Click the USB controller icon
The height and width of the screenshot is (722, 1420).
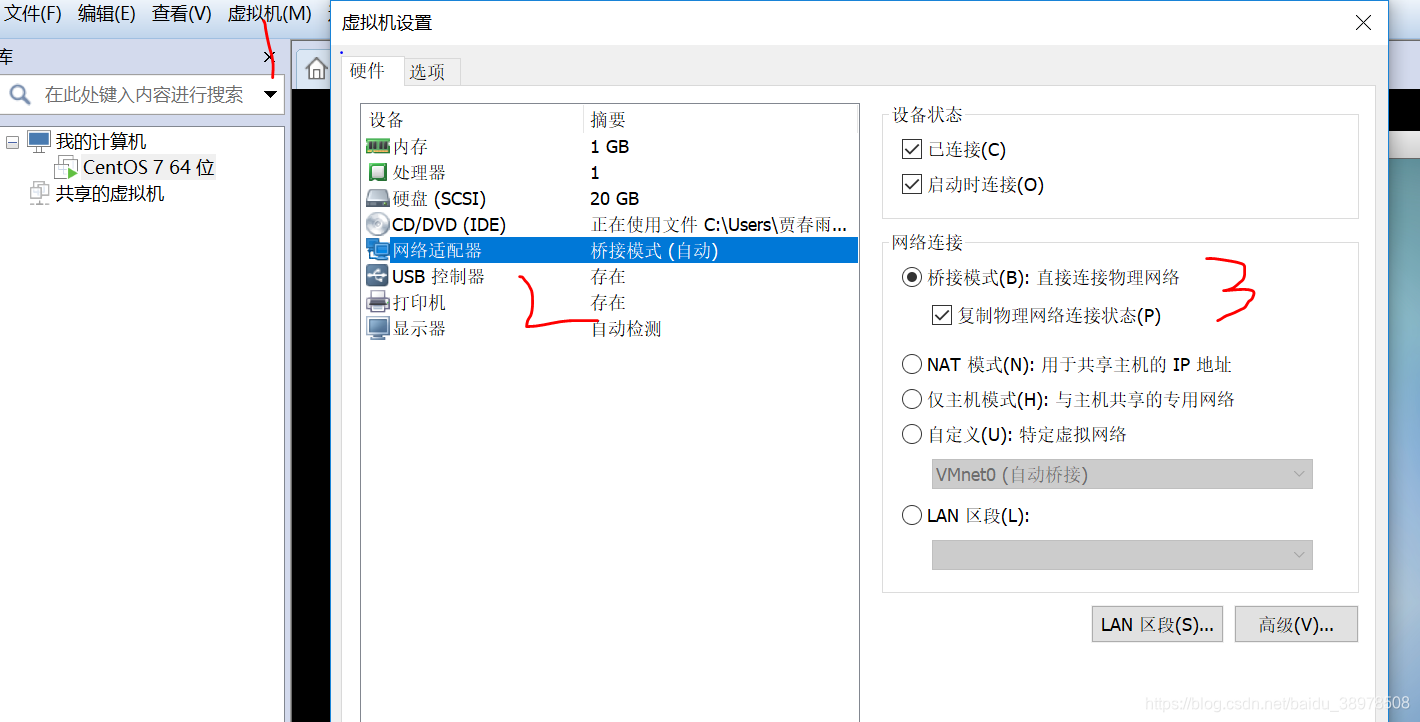[378, 277]
